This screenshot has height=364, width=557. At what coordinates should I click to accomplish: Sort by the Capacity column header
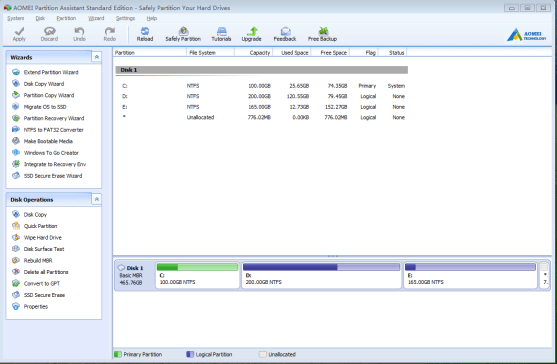(253, 53)
